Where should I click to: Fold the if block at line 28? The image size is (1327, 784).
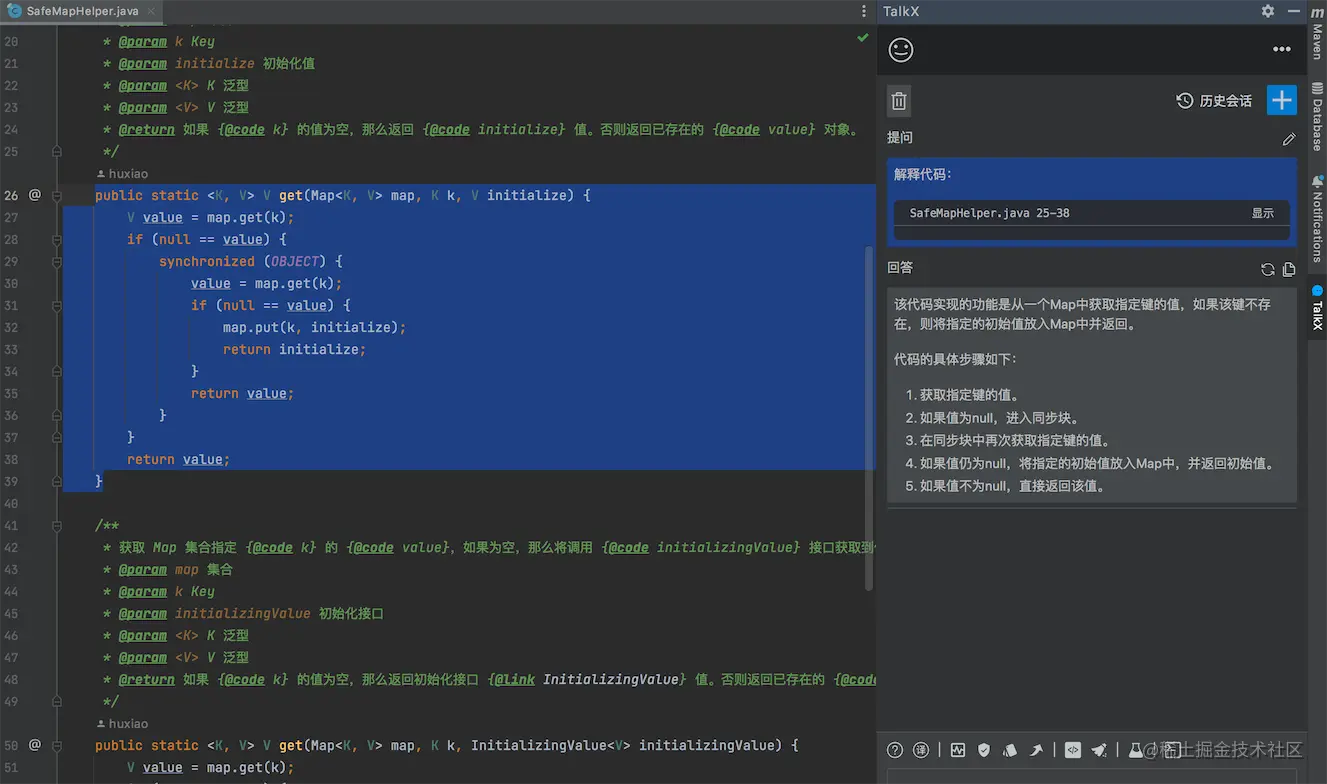(57, 239)
